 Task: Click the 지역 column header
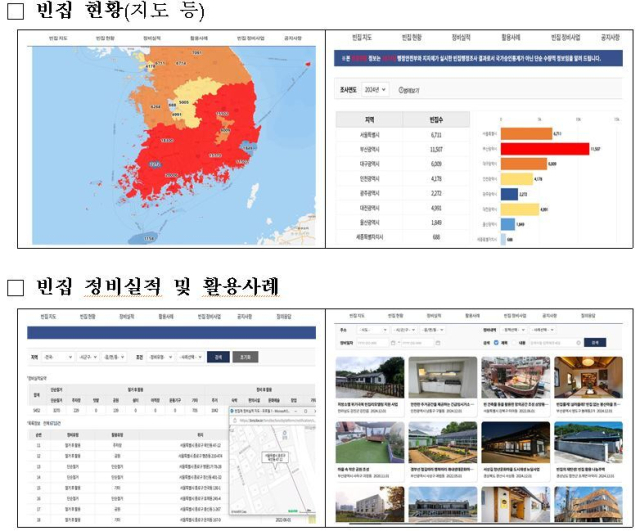pos(369,120)
